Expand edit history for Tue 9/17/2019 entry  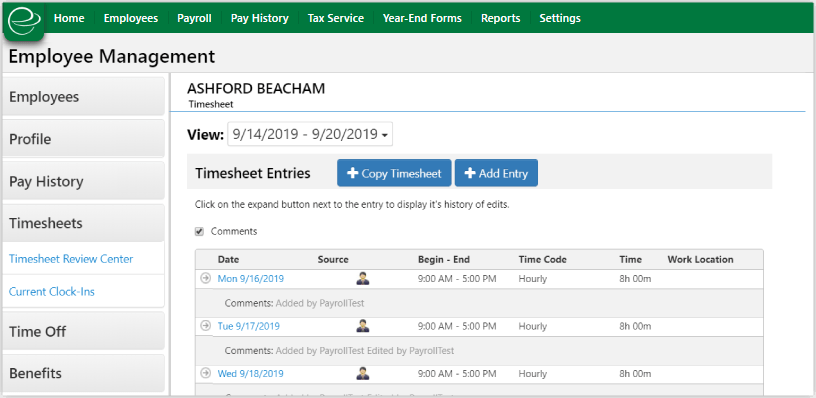206,326
